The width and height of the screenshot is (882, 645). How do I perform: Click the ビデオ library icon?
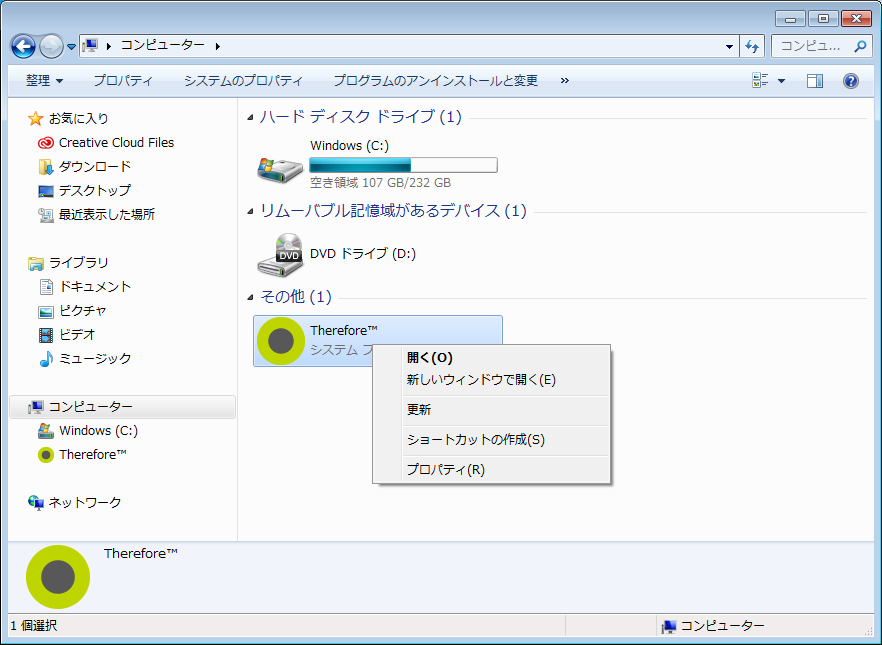pyautogui.click(x=46, y=335)
